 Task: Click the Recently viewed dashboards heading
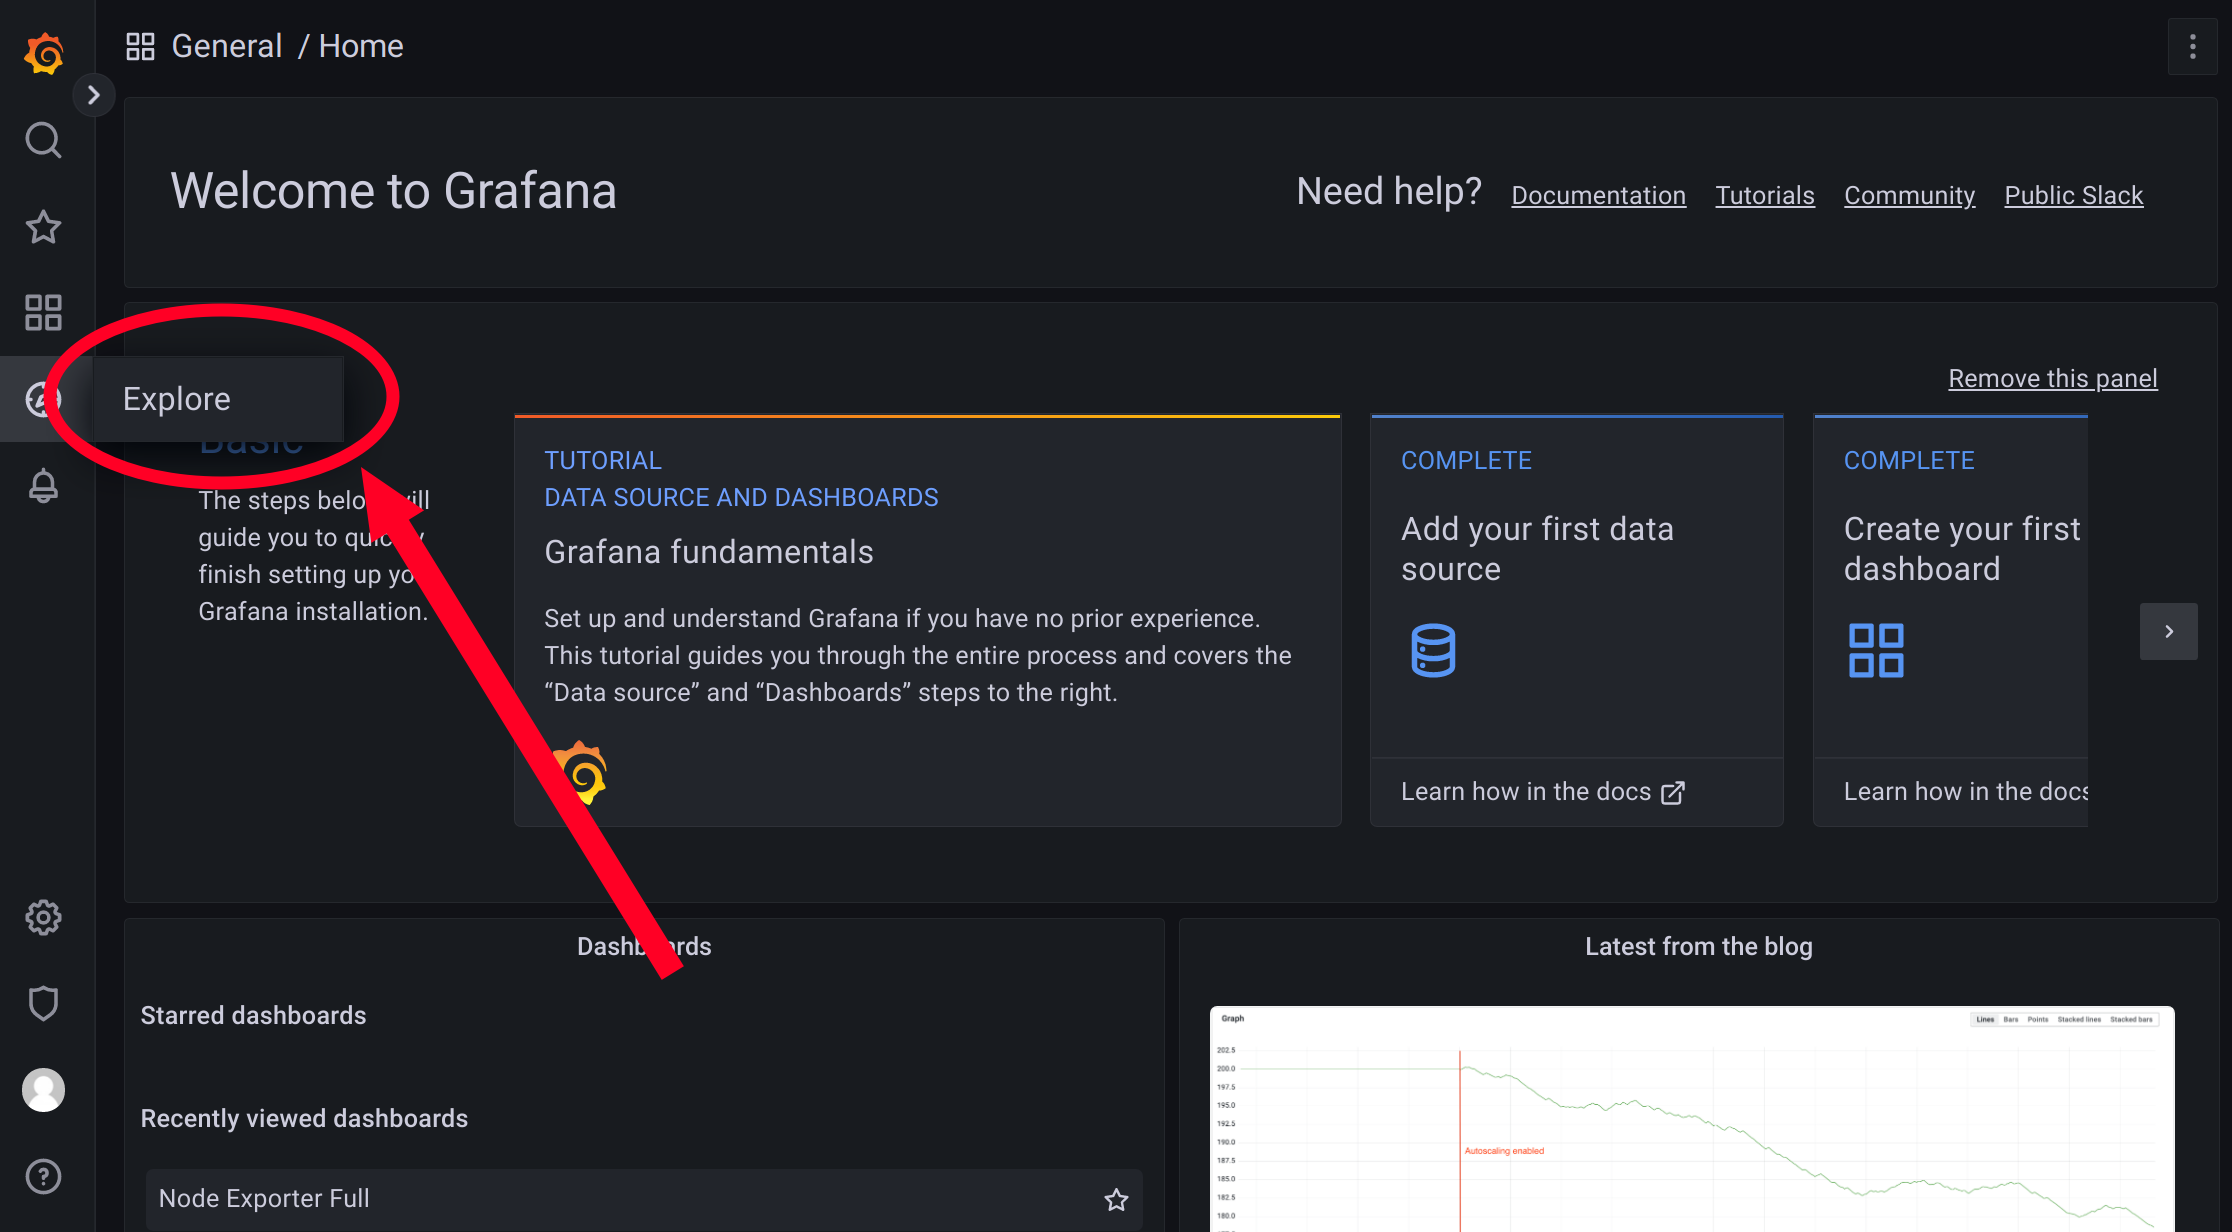(x=304, y=1118)
